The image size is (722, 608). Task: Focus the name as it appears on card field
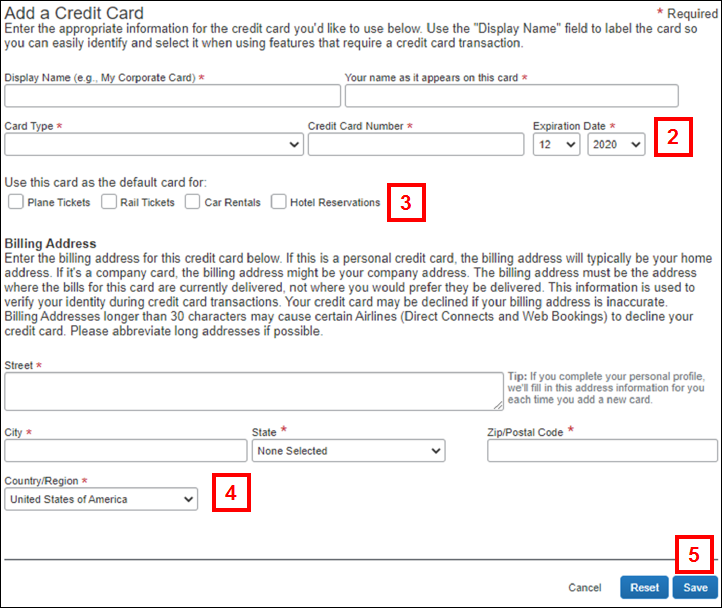pyautogui.click(x=511, y=96)
